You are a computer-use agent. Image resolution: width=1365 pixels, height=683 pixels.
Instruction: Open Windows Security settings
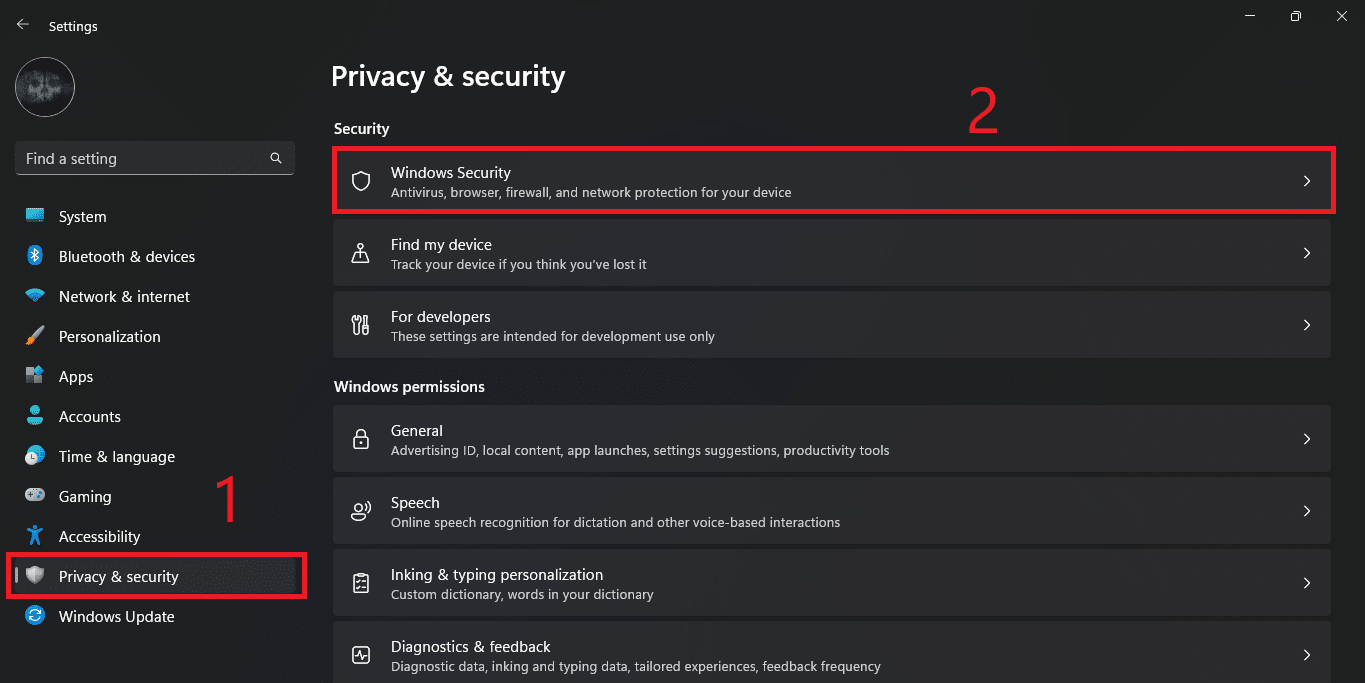832,180
